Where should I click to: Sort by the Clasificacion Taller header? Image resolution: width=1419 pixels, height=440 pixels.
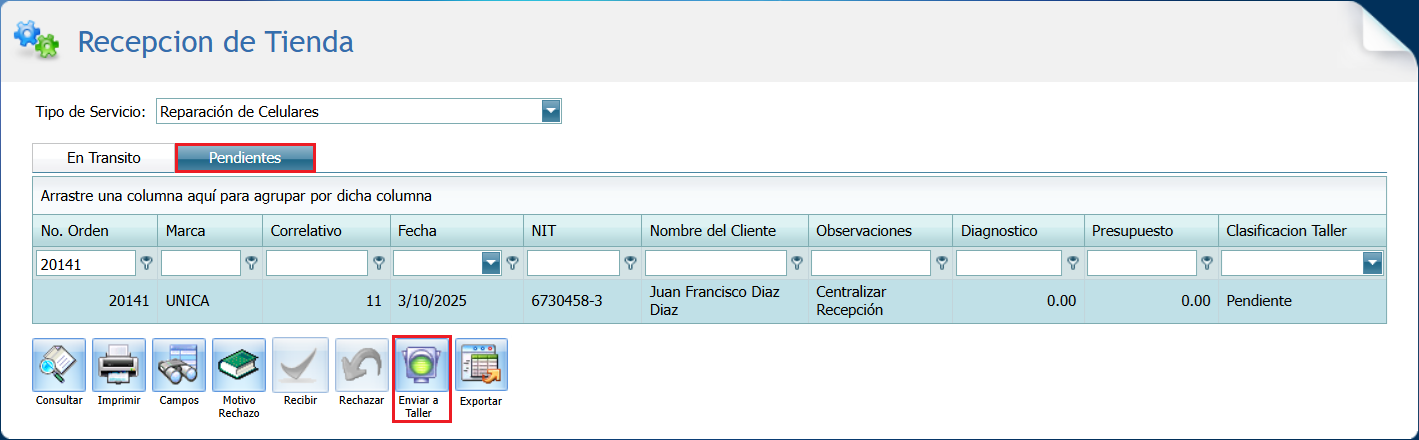point(1302,231)
